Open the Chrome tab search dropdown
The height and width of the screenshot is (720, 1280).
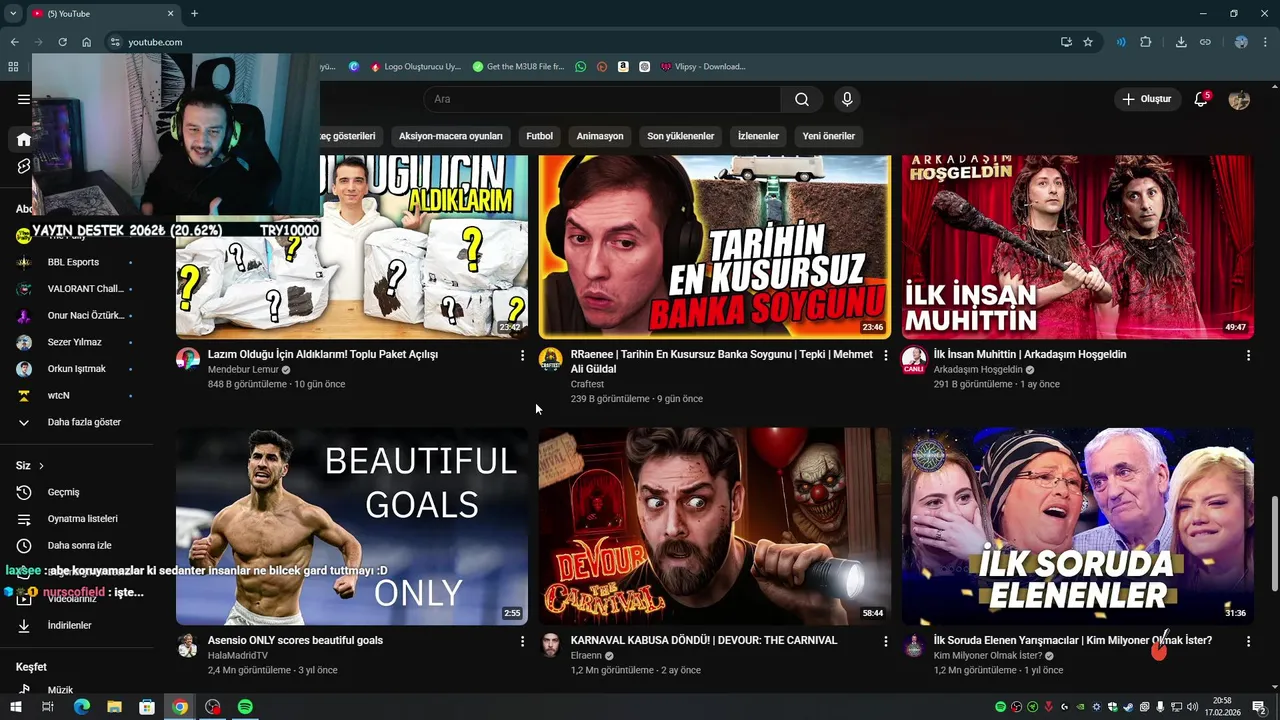pos(13,13)
